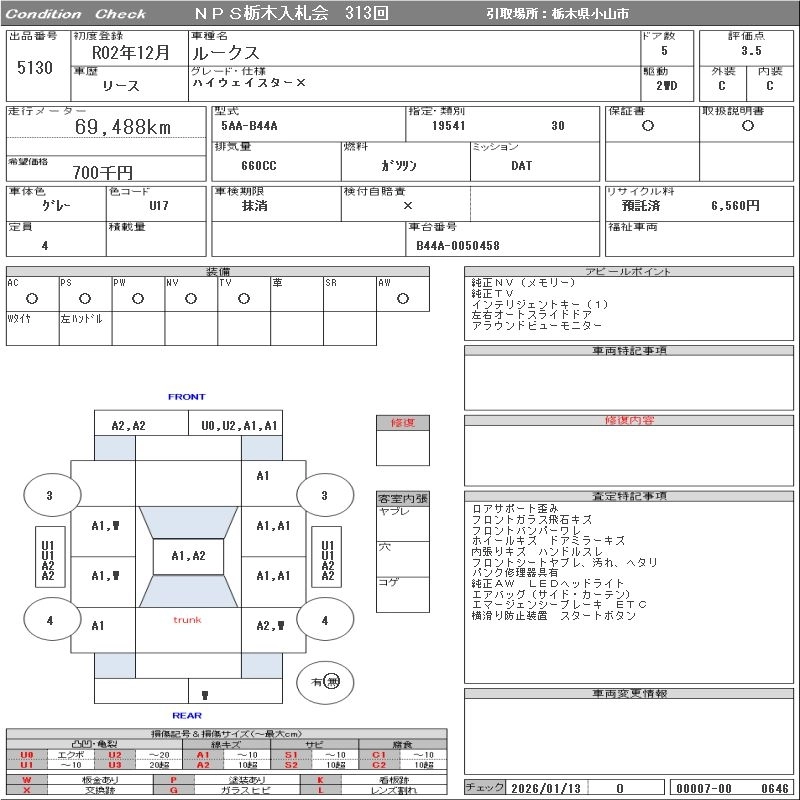
Task: Click the コゲ interior row
Action: [403, 594]
